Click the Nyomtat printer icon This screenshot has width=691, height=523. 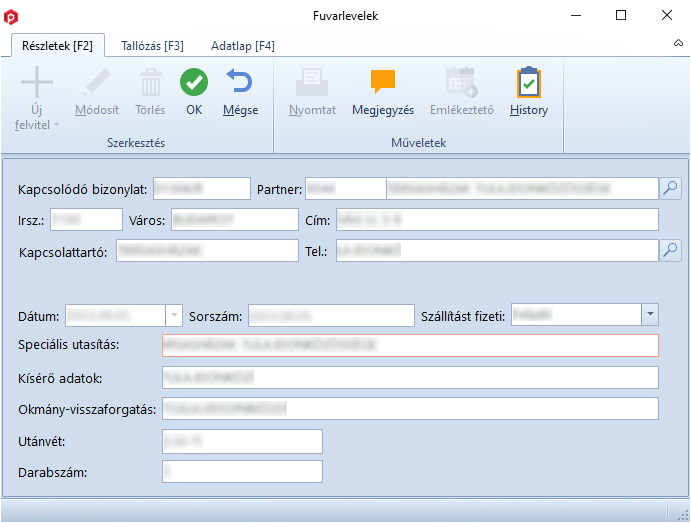tap(312, 82)
